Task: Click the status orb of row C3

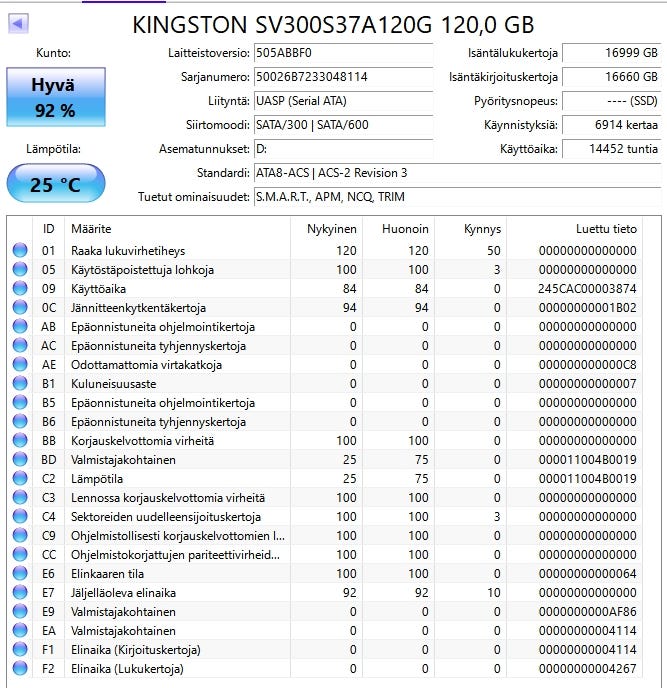Action: coord(20,497)
